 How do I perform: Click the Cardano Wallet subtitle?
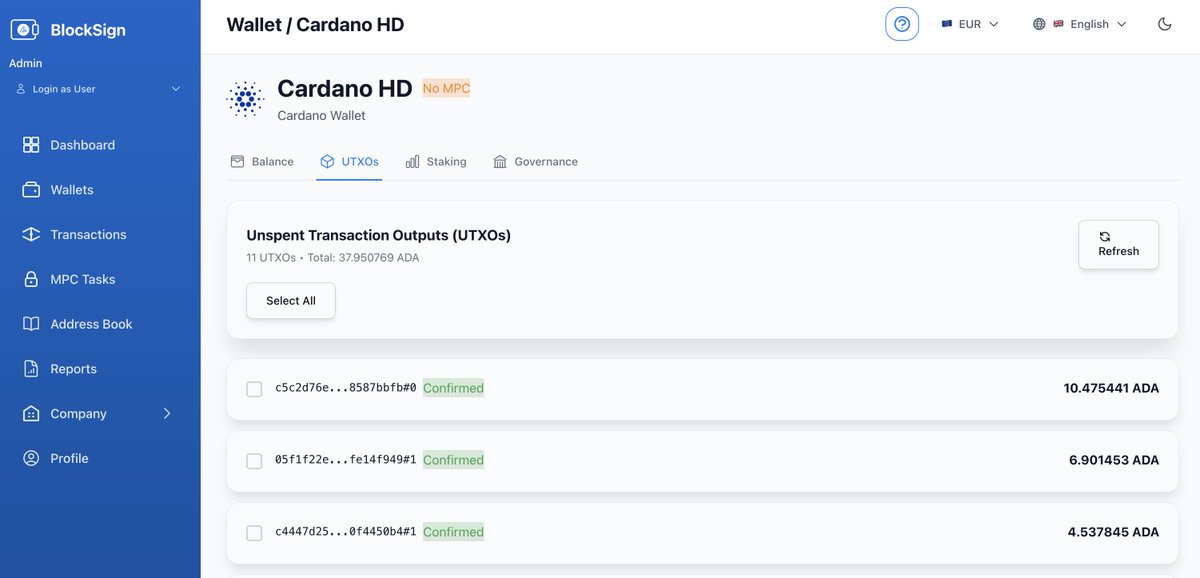[x=321, y=116]
